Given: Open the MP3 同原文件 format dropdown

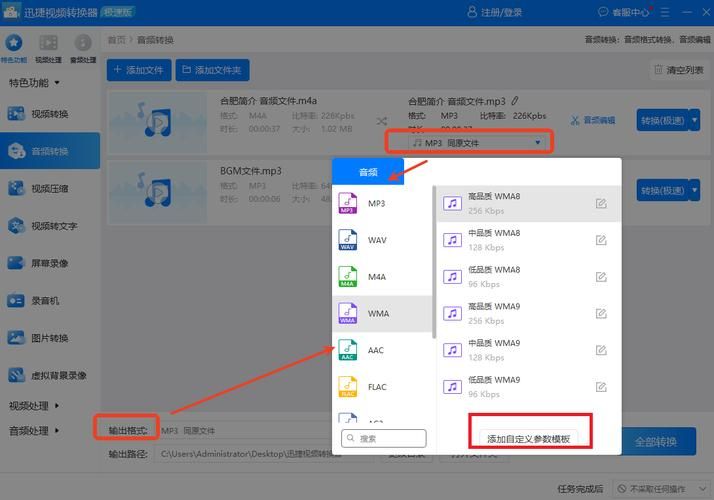Looking at the screenshot, I should [477, 143].
